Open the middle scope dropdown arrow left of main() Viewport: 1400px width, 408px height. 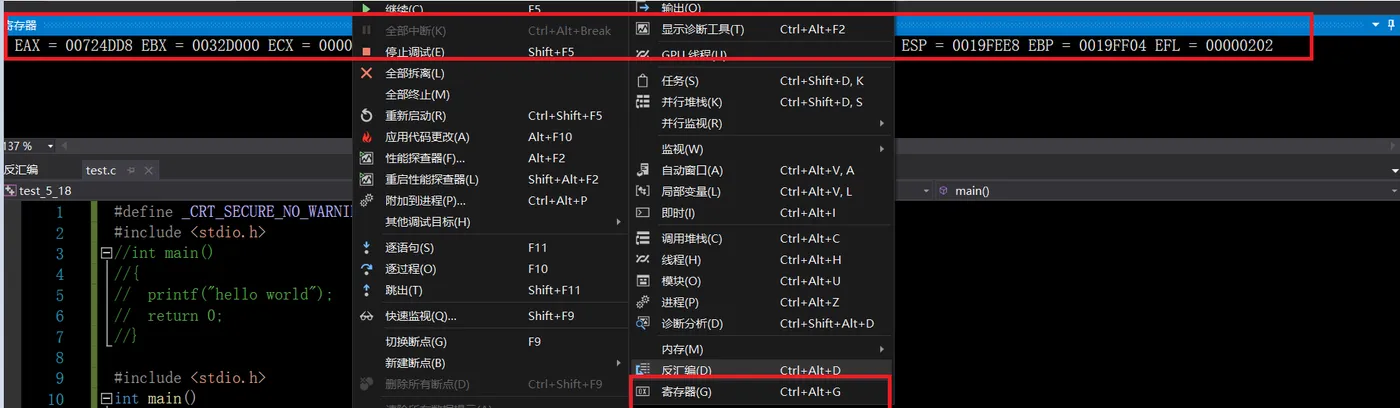click(924, 190)
